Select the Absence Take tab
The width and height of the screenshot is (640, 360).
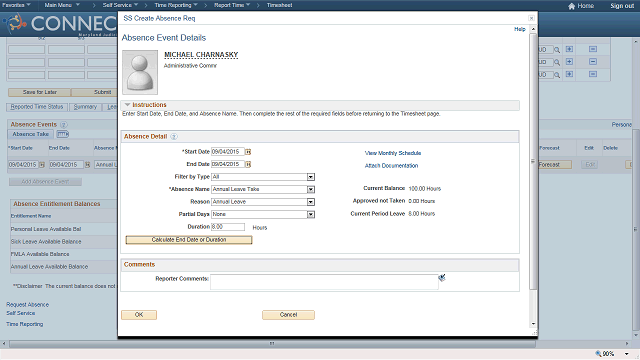coord(30,134)
